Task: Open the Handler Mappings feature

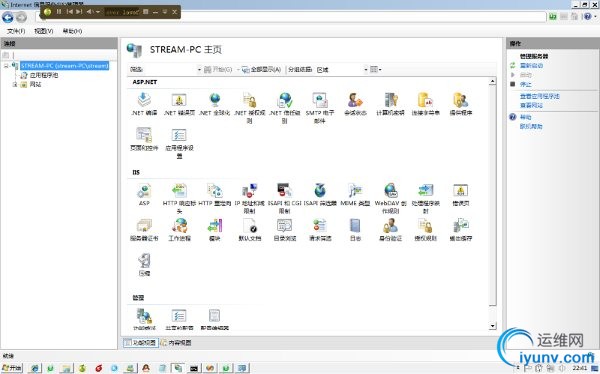Action: click(x=426, y=191)
